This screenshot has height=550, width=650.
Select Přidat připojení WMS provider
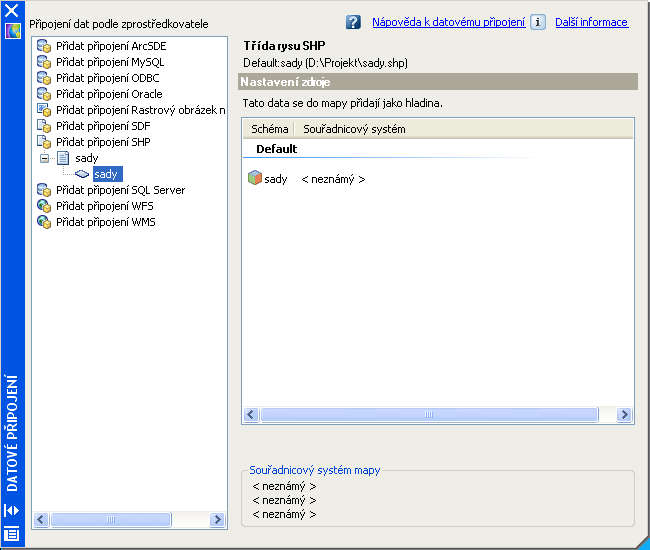(x=105, y=222)
